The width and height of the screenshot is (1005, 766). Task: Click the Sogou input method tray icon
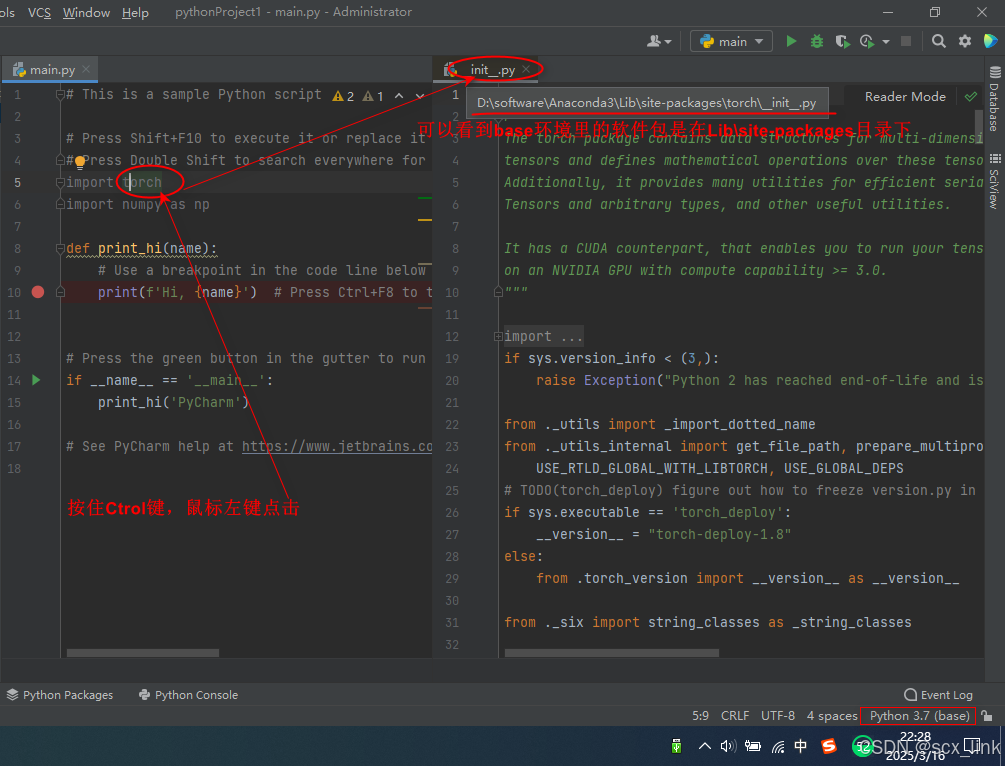(829, 746)
